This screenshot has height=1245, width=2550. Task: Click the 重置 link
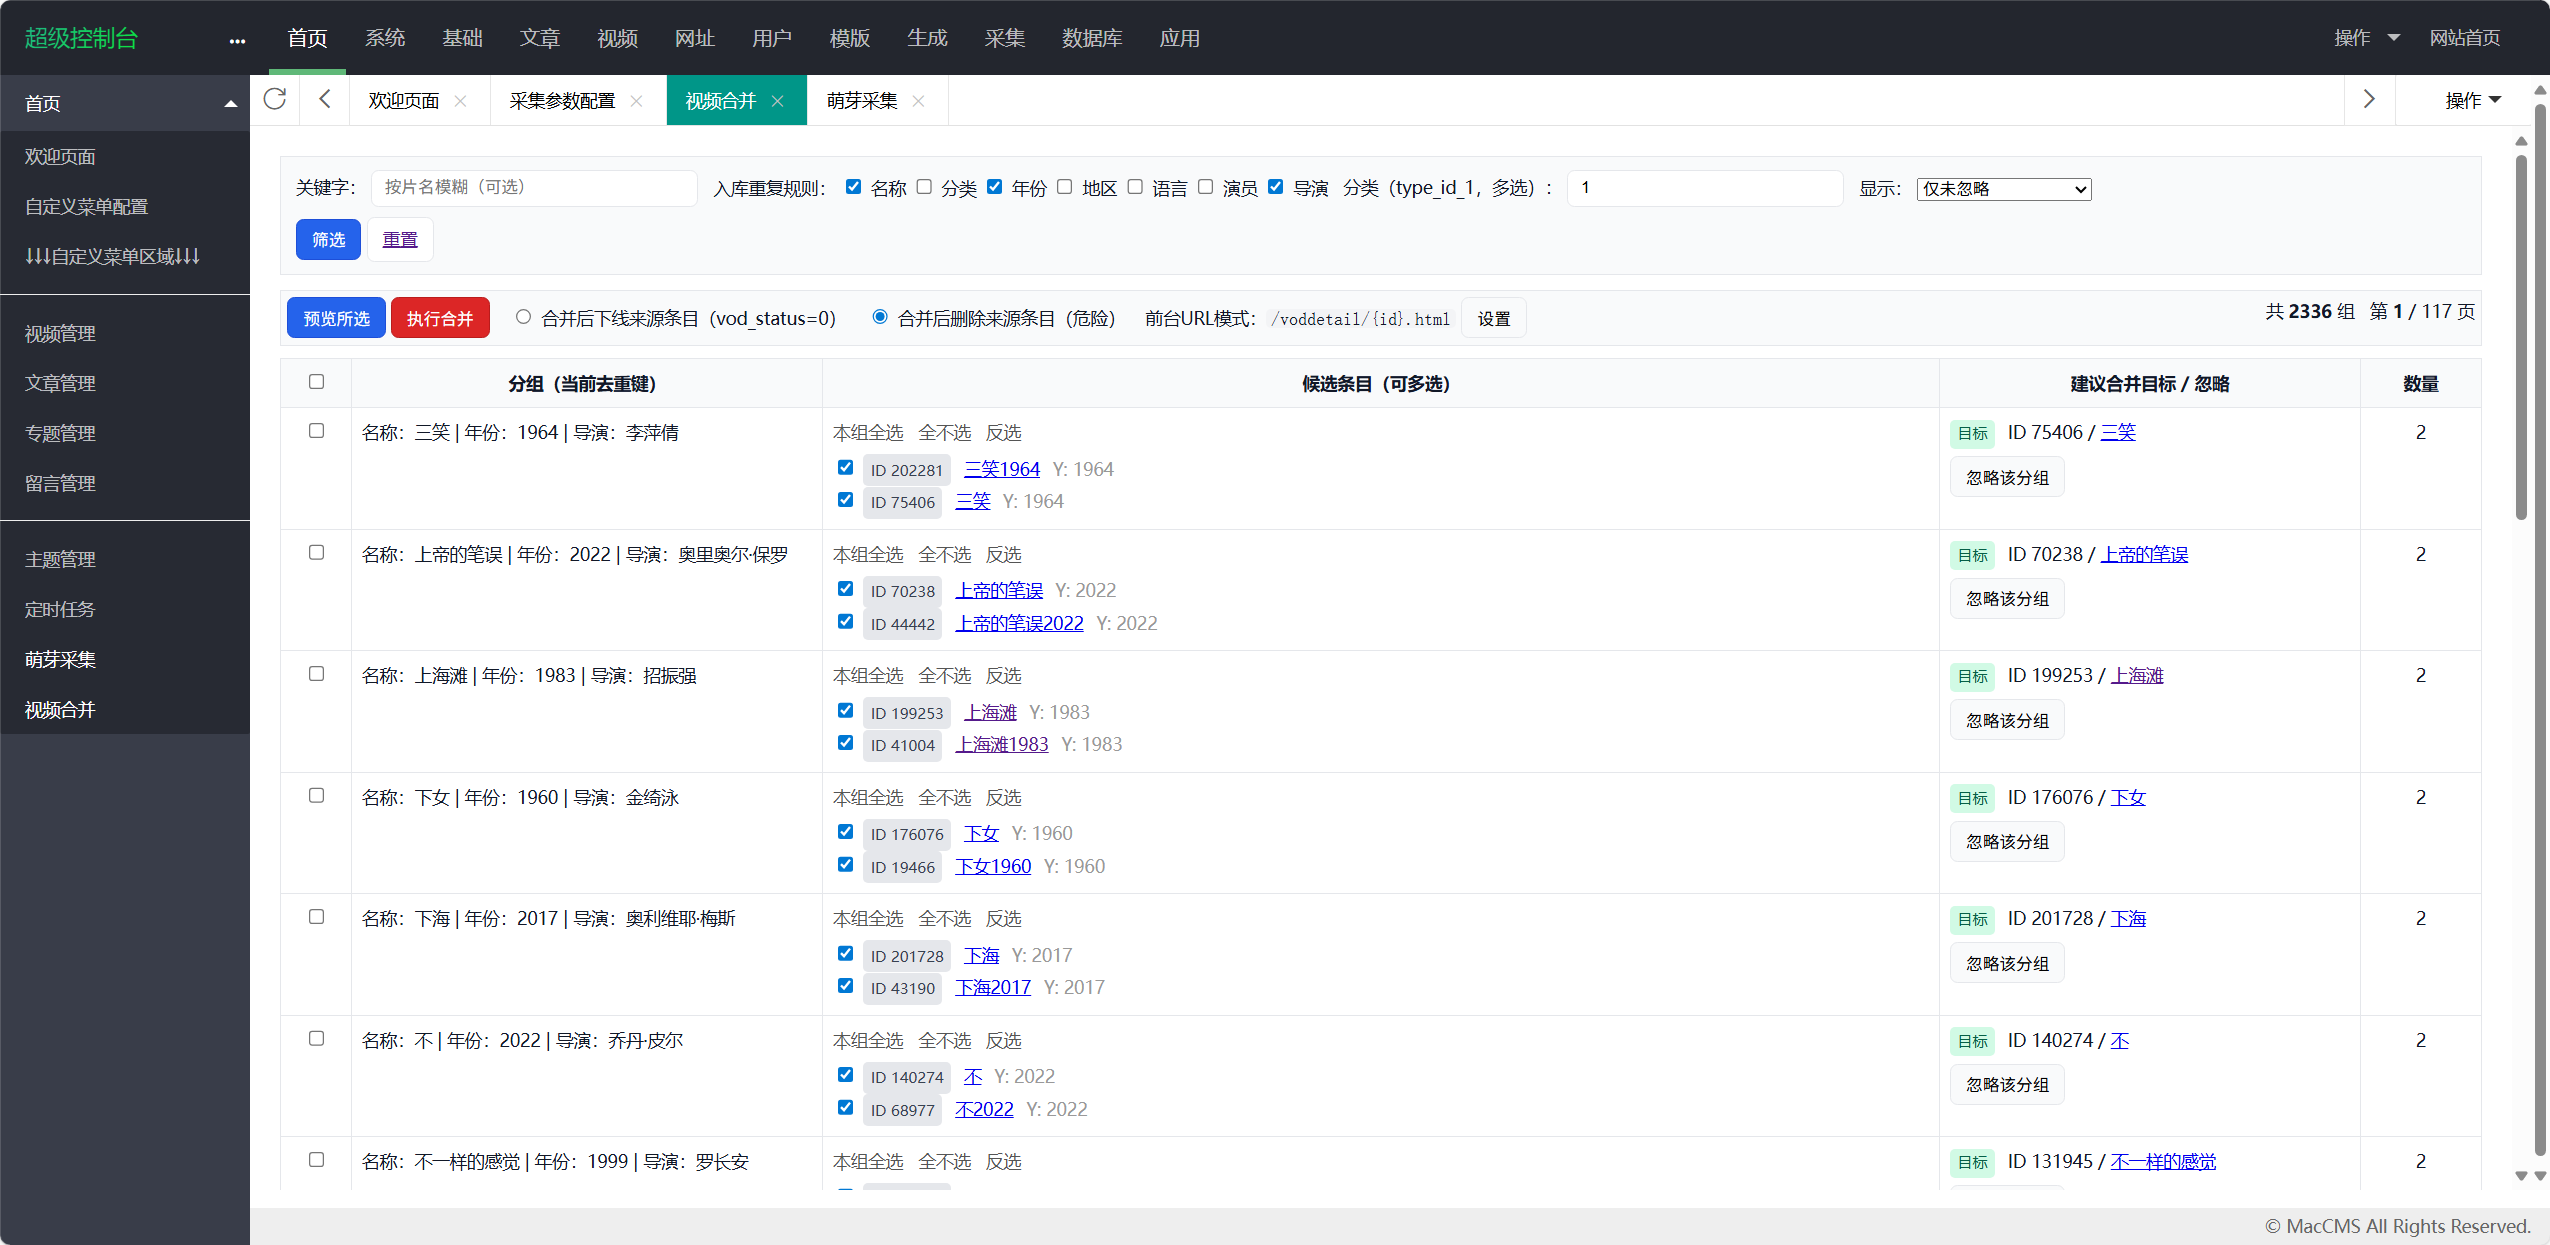click(x=400, y=240)
